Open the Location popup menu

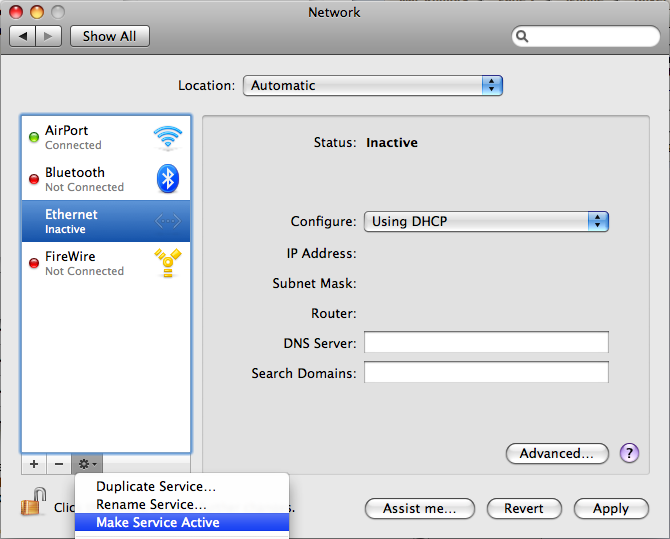[373, 85]
